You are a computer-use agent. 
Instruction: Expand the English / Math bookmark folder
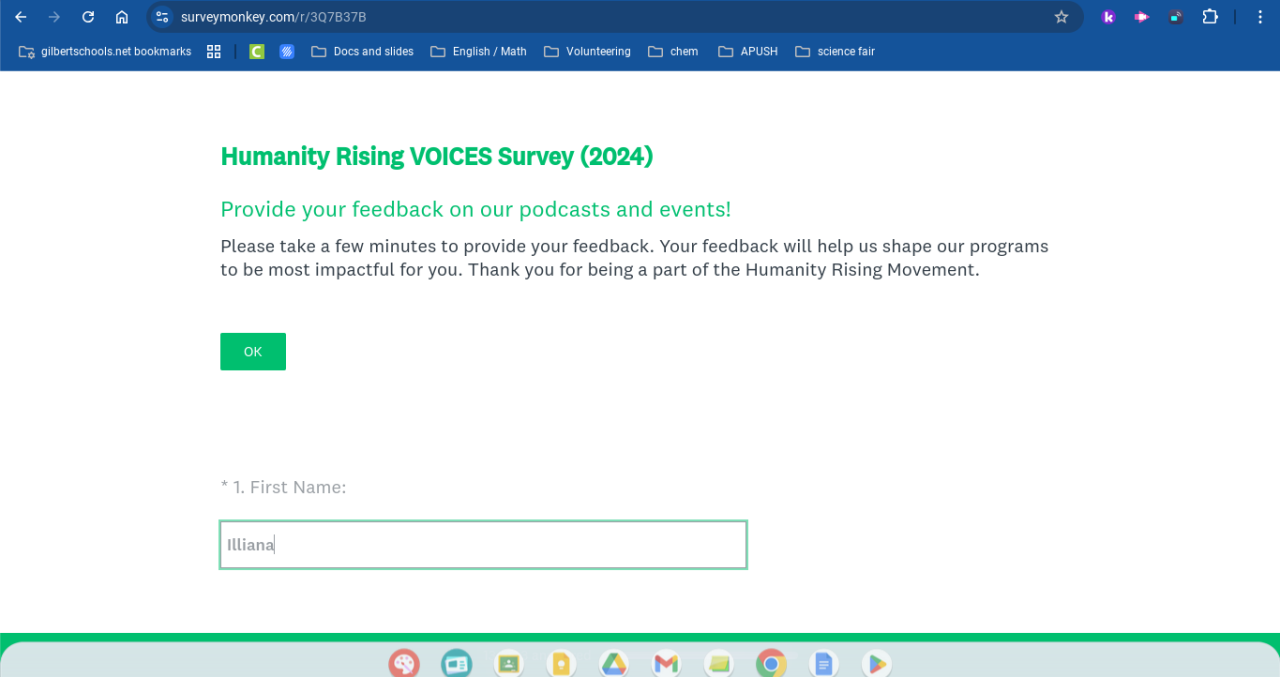[x=478, y=52]
